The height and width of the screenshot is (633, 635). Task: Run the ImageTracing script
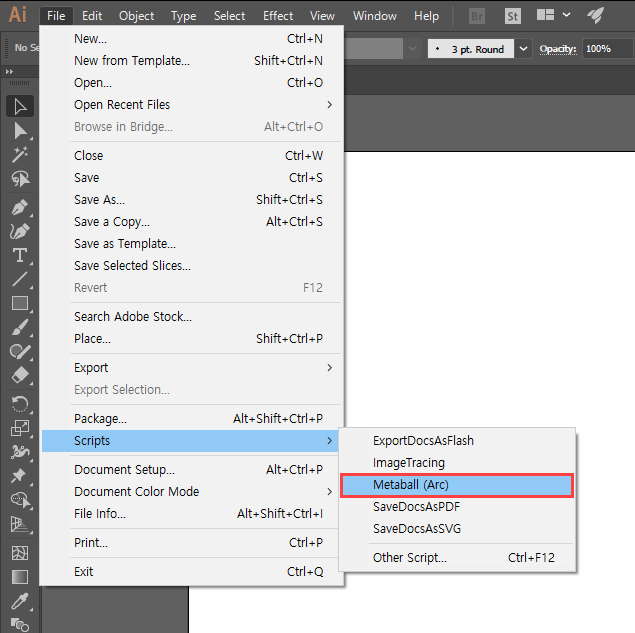pyautogui.click(x=457, y=463)
